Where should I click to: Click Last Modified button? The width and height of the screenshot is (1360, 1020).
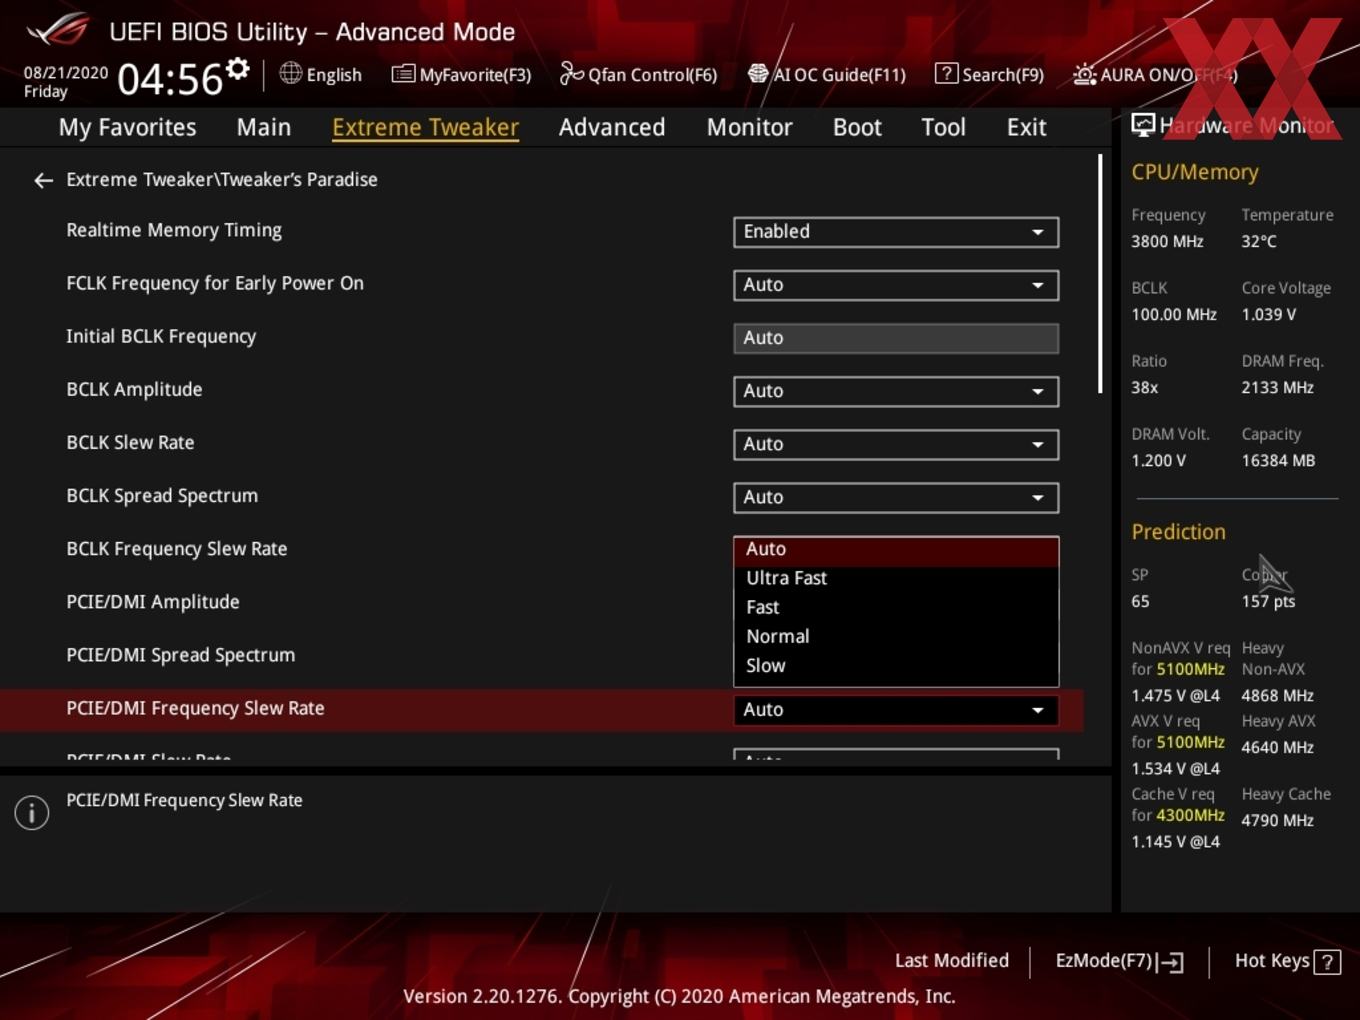coord(952,961)
